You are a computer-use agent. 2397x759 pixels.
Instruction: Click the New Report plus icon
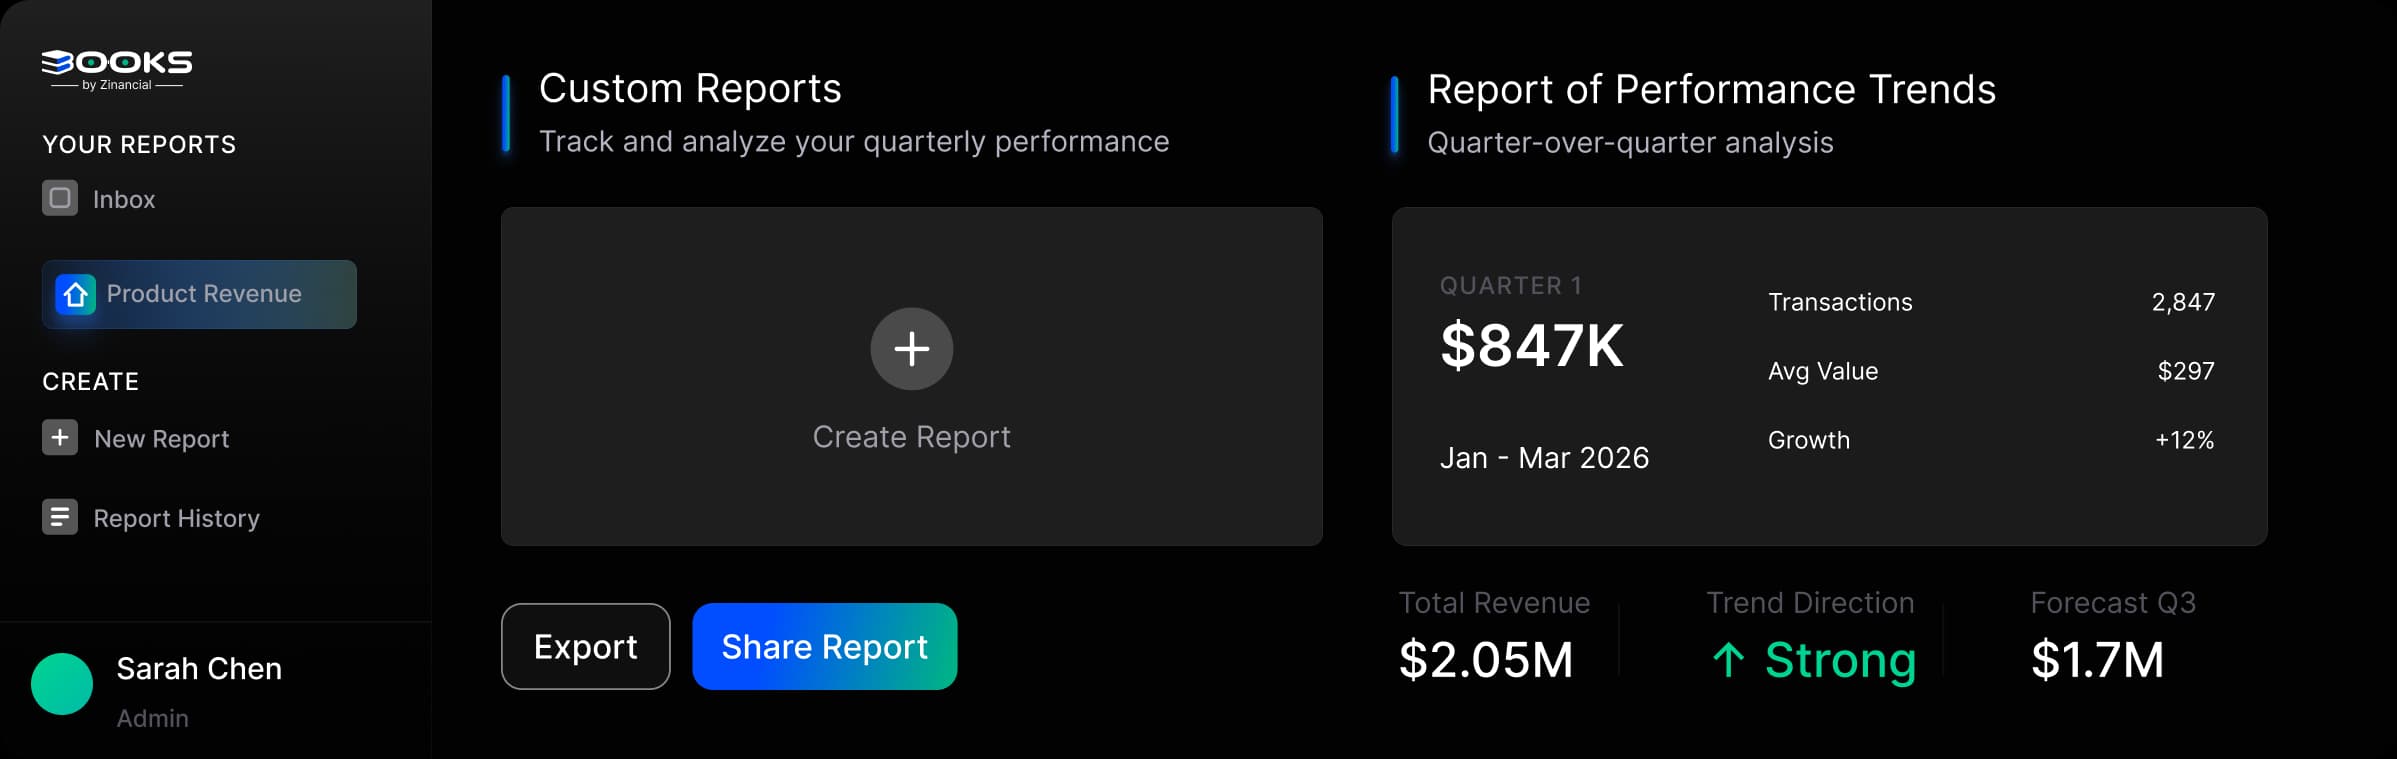pos(60,437)
